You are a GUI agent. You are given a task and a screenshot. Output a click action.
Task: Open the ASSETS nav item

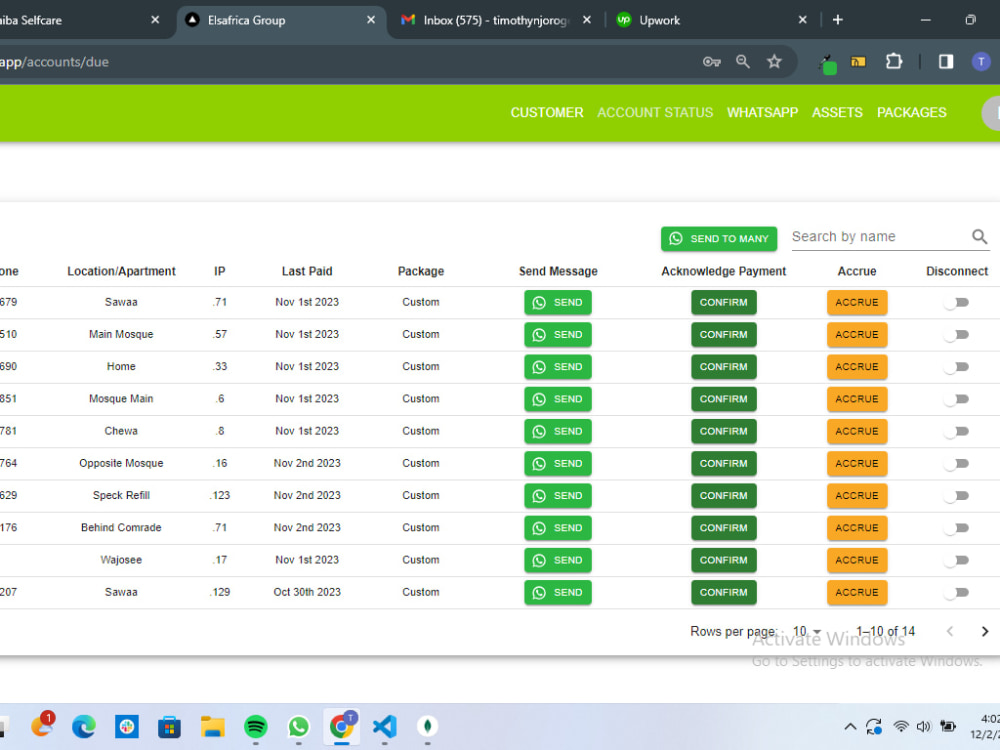tap(837, 113)
